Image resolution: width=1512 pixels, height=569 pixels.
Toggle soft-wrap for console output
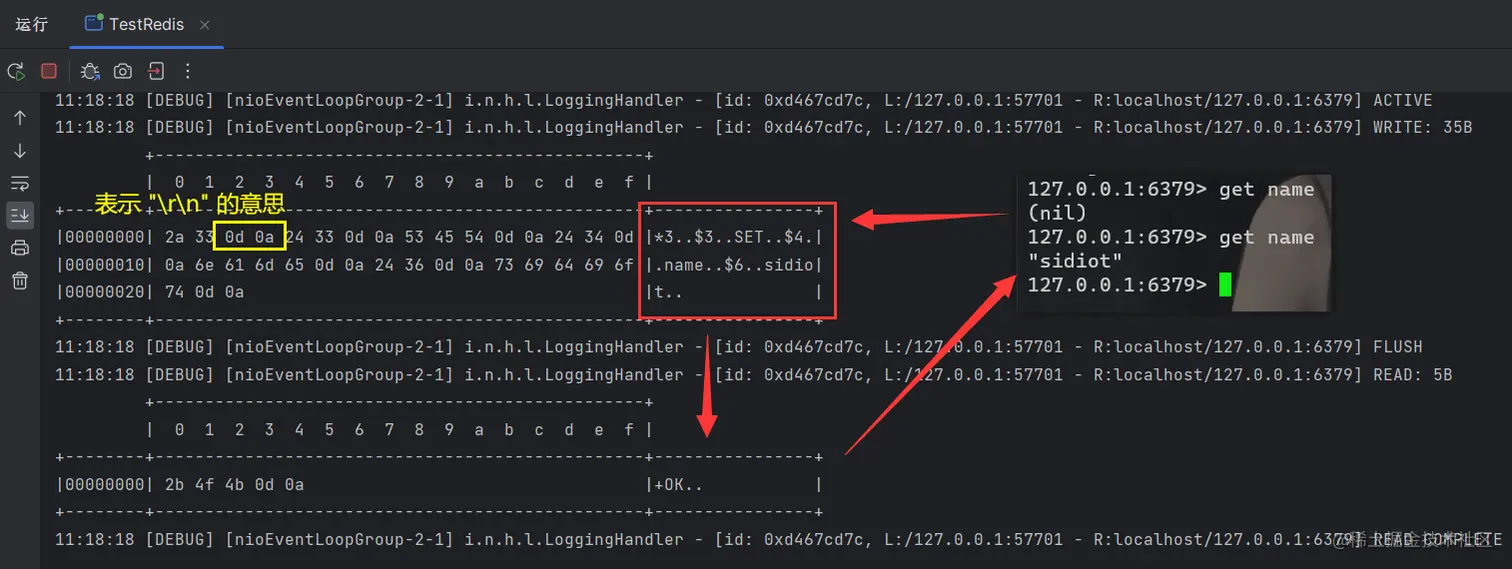point(19,183)
